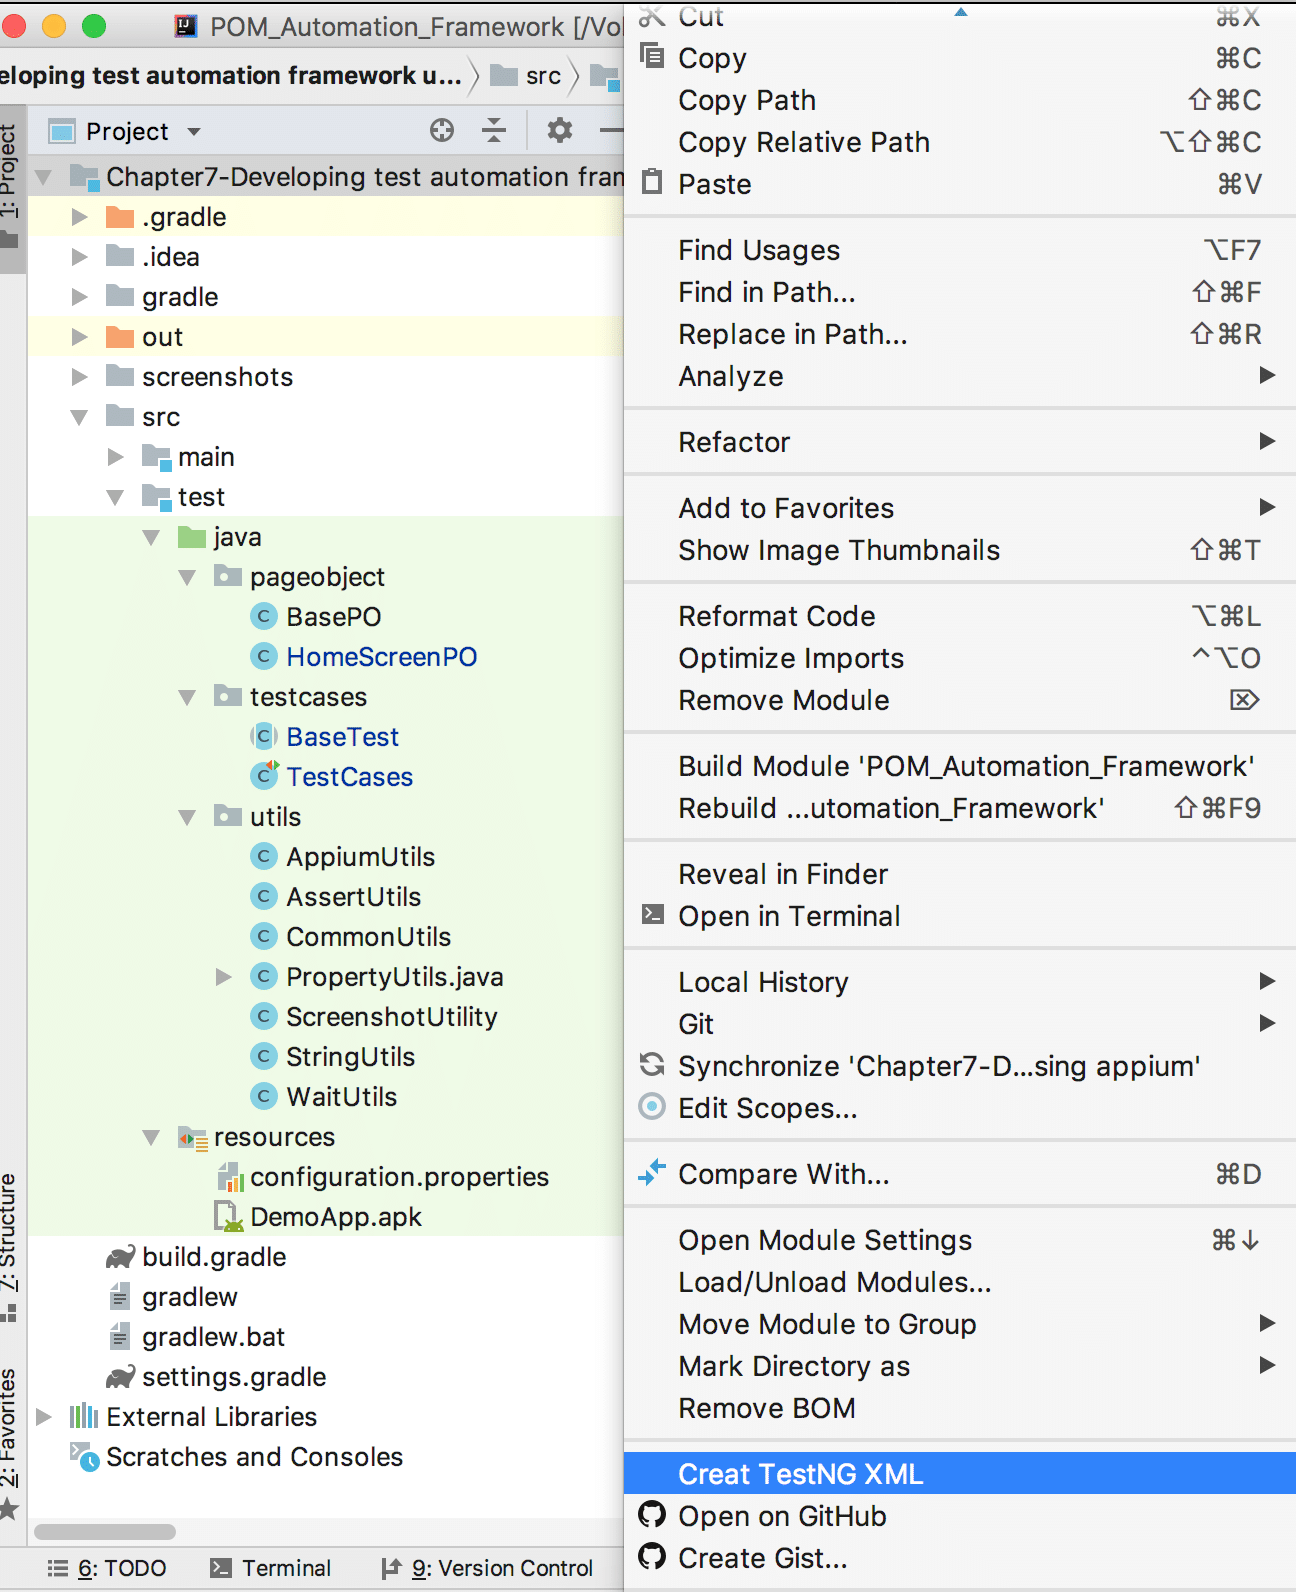Open the 9: Version Control tab
This screenshot has width=1296, height=1592.
click(x=488, y=1568)
